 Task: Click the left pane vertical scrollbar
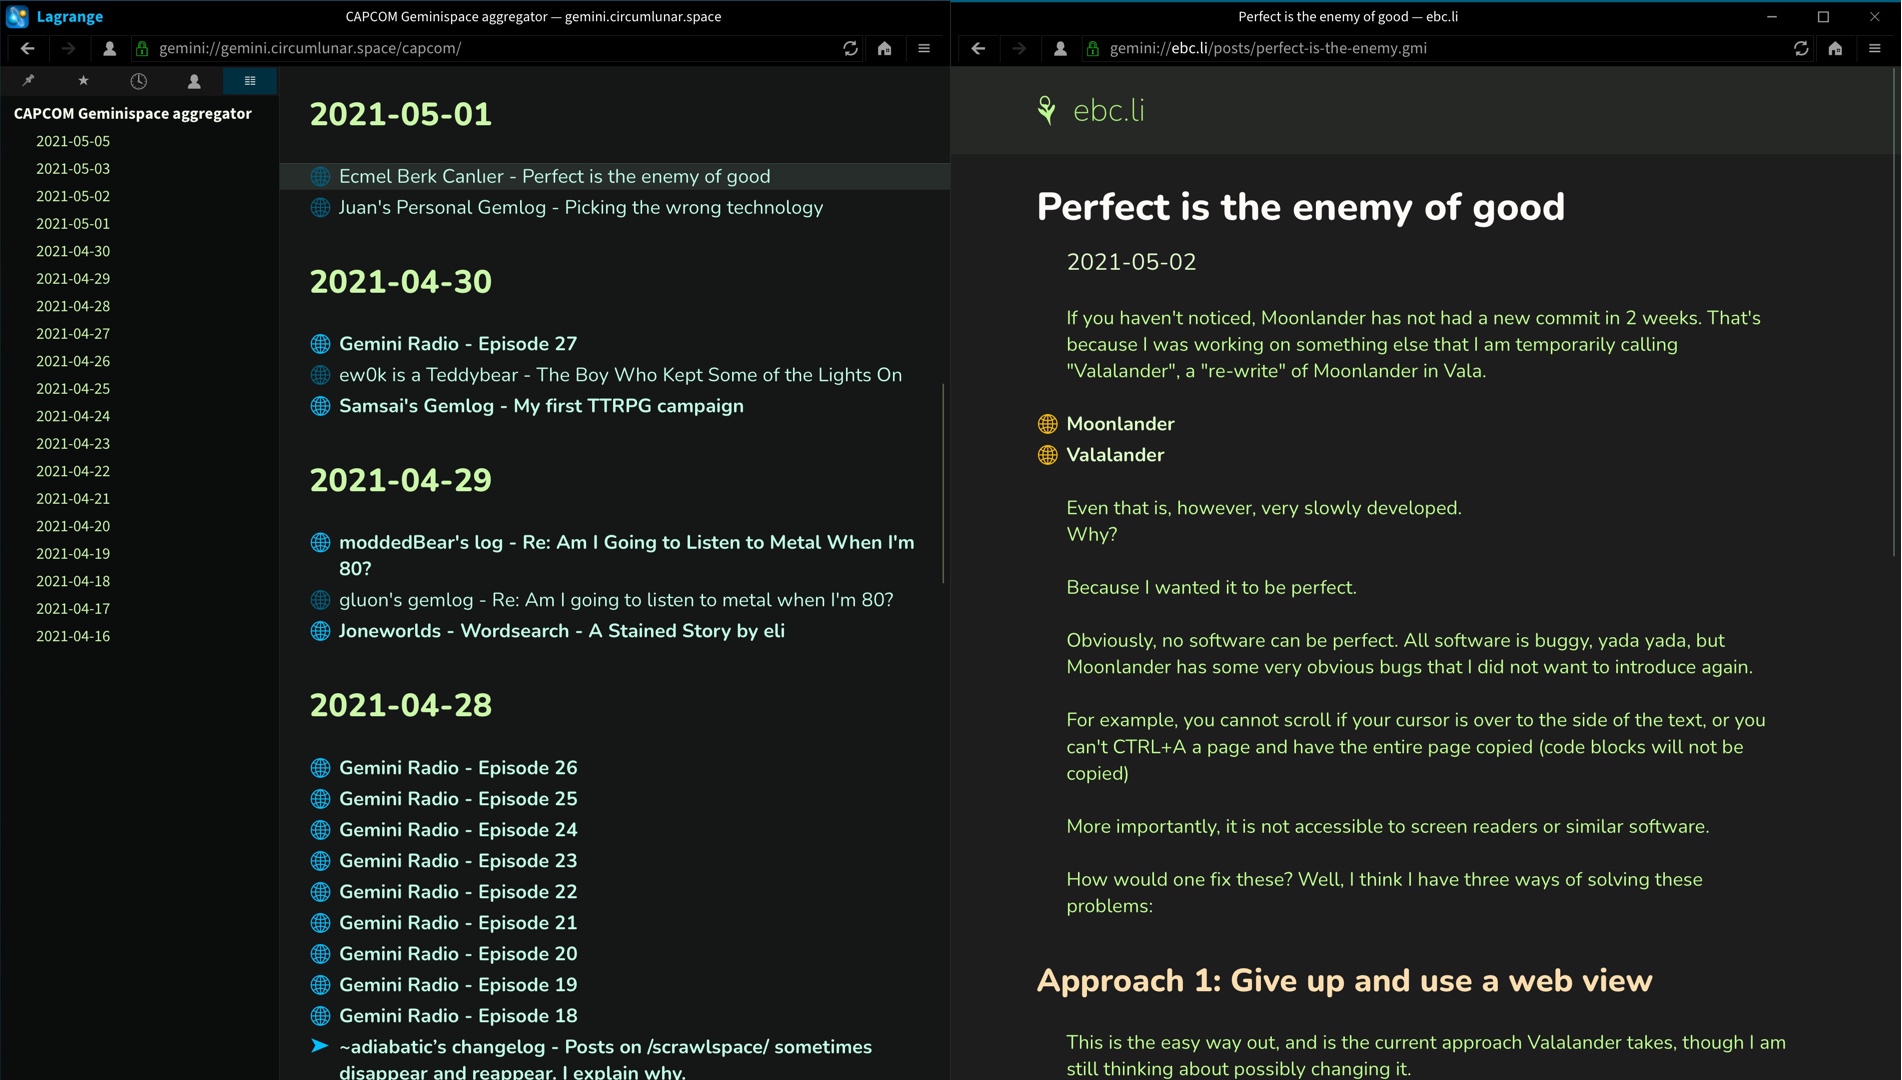[943, 483]
